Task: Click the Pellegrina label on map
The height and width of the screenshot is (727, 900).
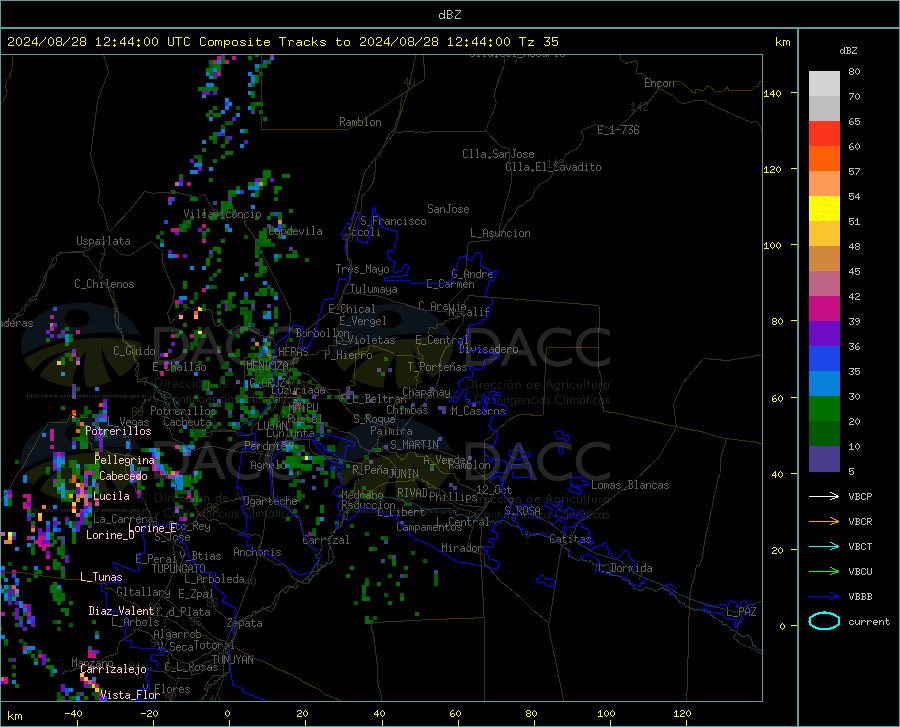Action: click(125, 460)
